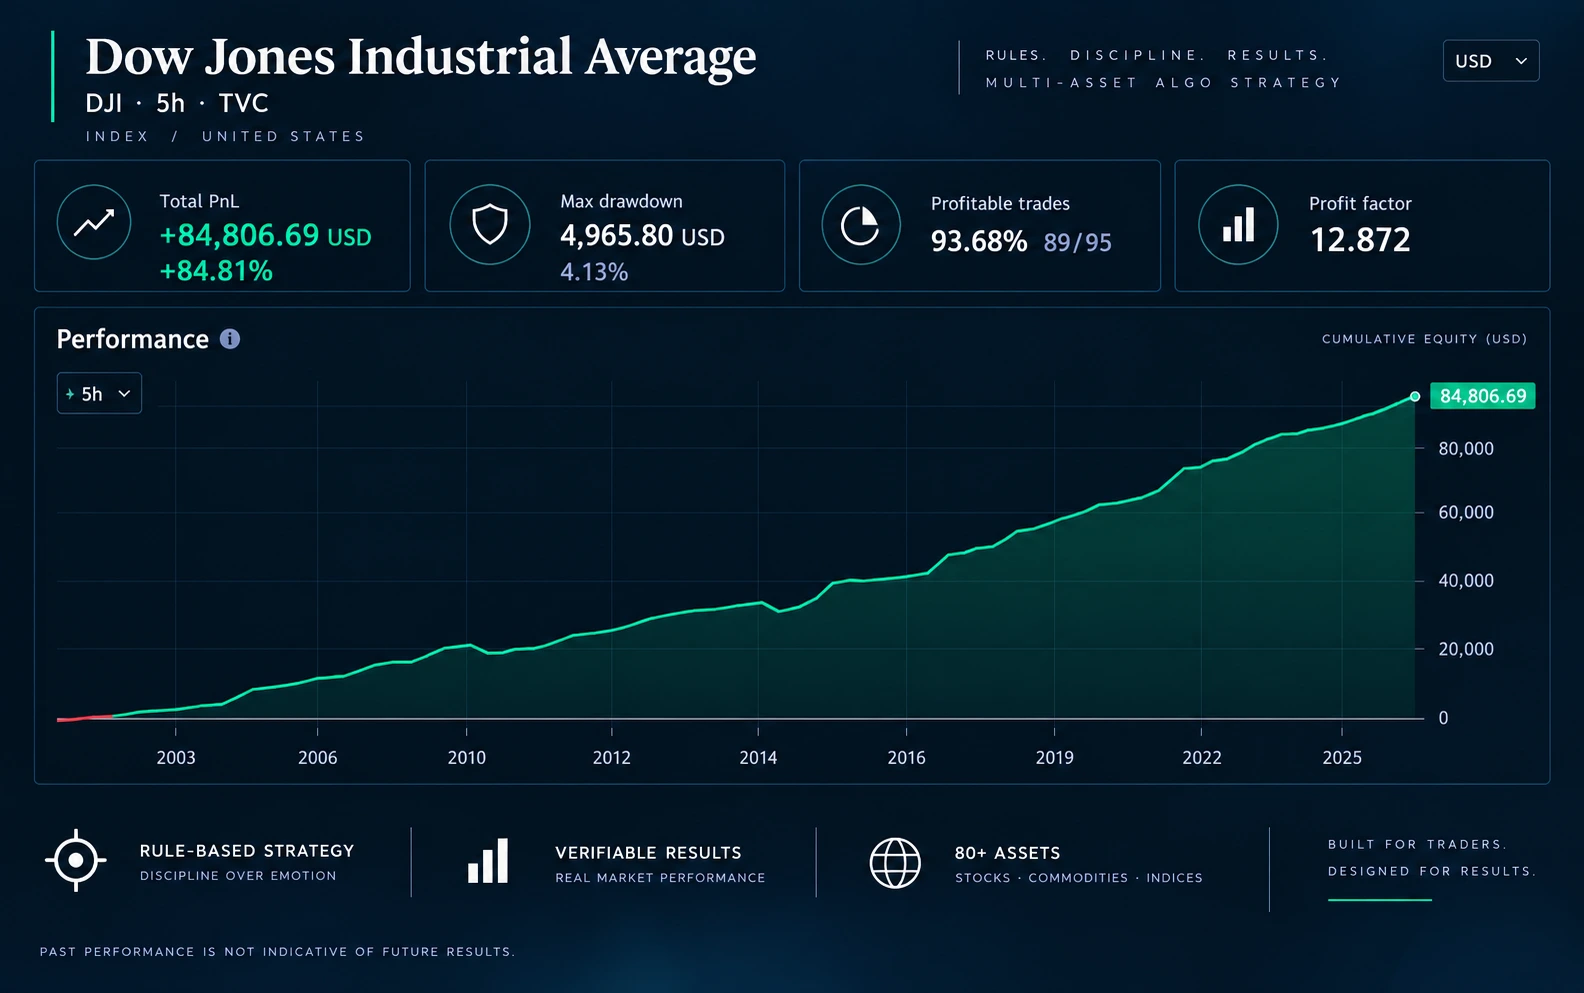
Task: Click the pie chart icon beside Profitable trades
Action: [861, 225]
